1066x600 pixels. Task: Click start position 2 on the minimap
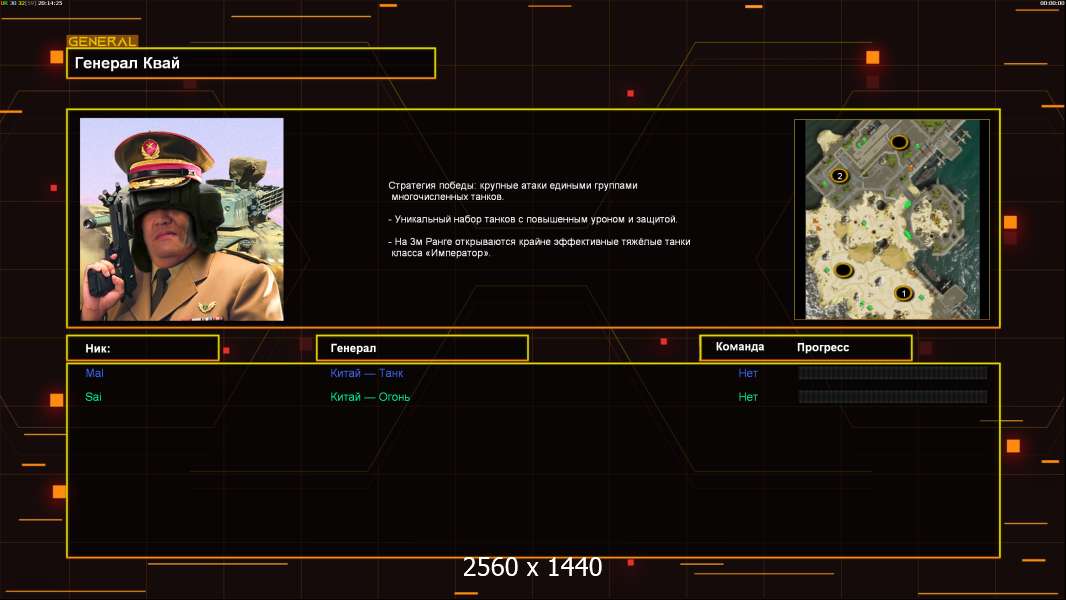[839, 176]
